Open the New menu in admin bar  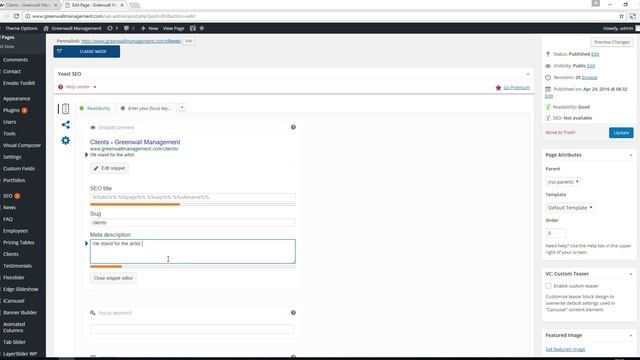[149, 28]
